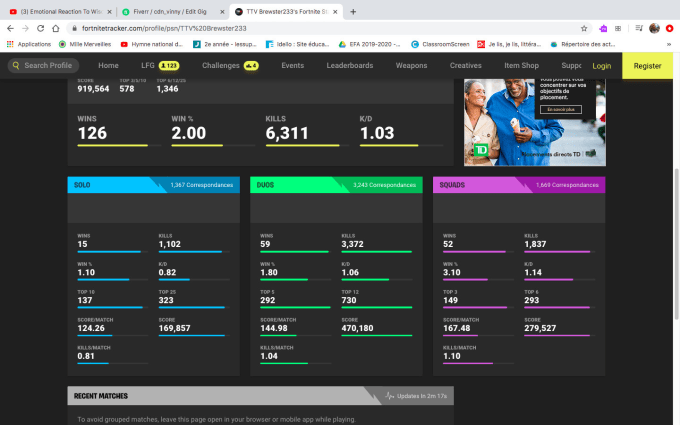Switch to the Fiverr Edit Gig tab
Screen dimensions: 680x425
172,12
